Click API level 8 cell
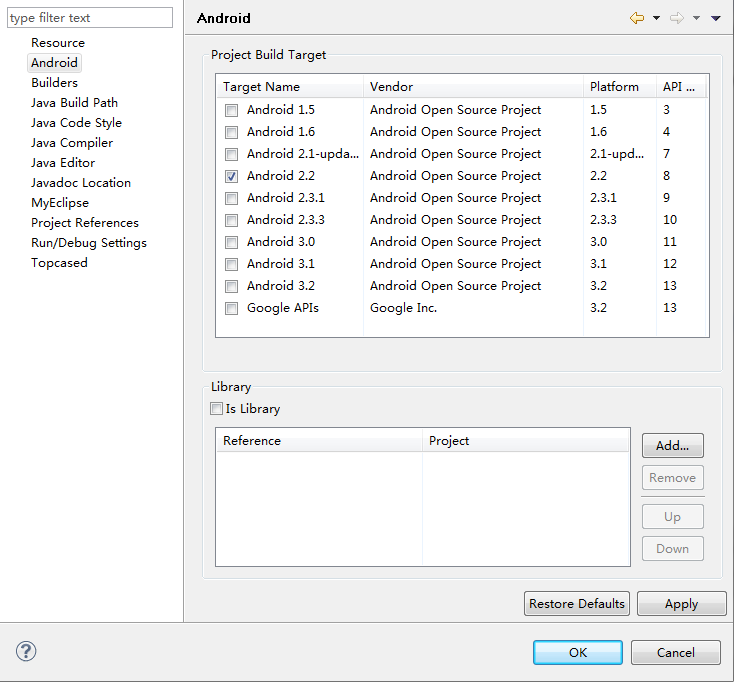 666,176
